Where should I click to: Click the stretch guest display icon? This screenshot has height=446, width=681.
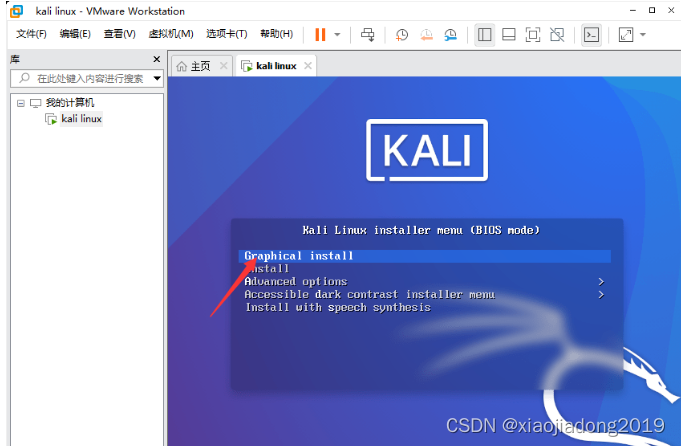[x=626, y=35]
